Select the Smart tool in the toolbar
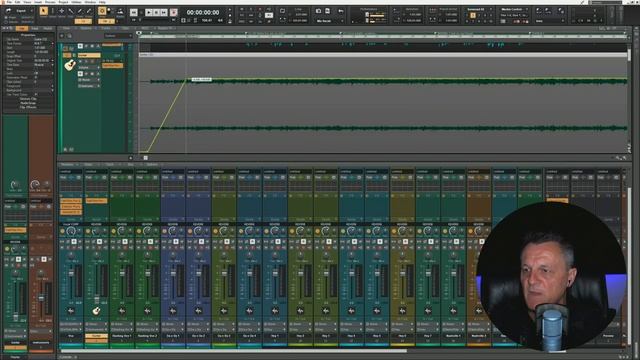This screenshot has height=360, width=640. (43, 11)
